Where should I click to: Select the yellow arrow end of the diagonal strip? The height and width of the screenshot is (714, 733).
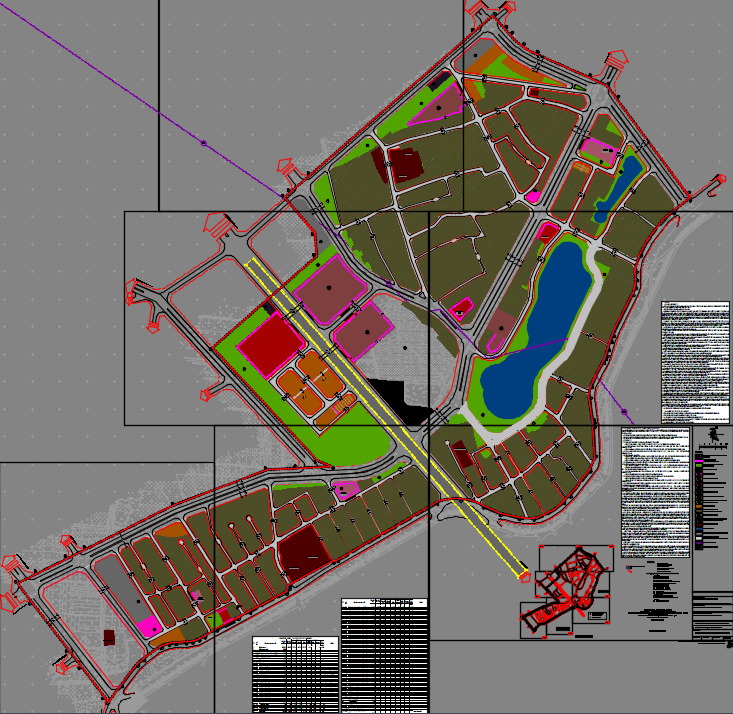tap(521, 574)
